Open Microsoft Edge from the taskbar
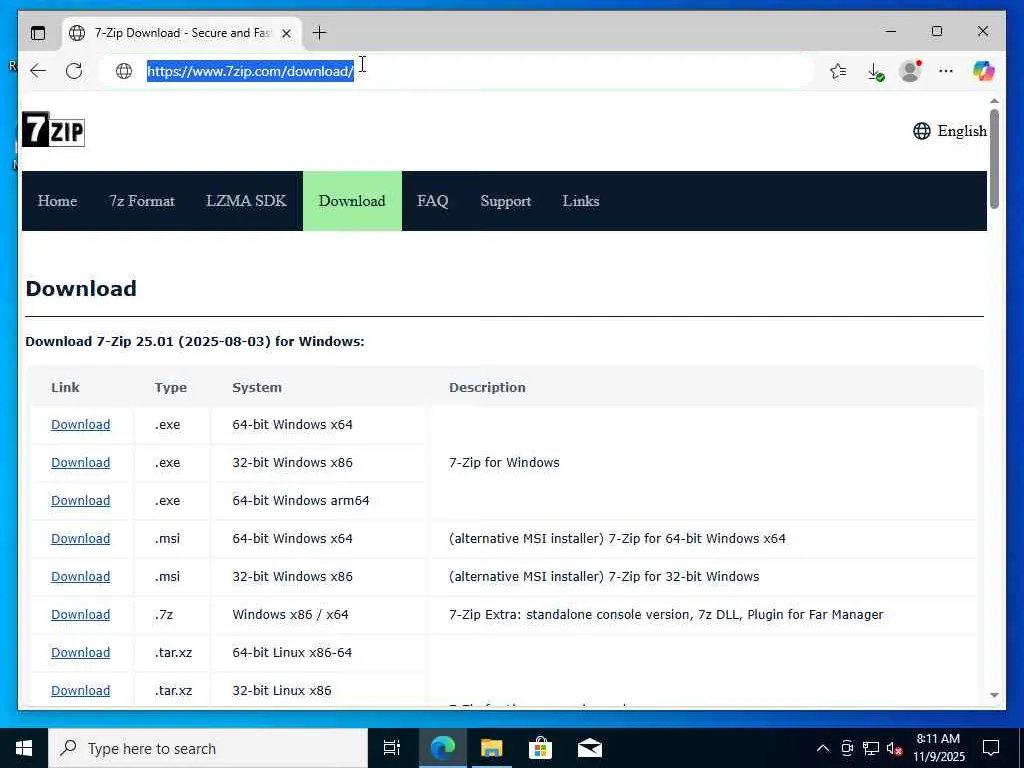1024x768 pixels. tap(442, 748)
